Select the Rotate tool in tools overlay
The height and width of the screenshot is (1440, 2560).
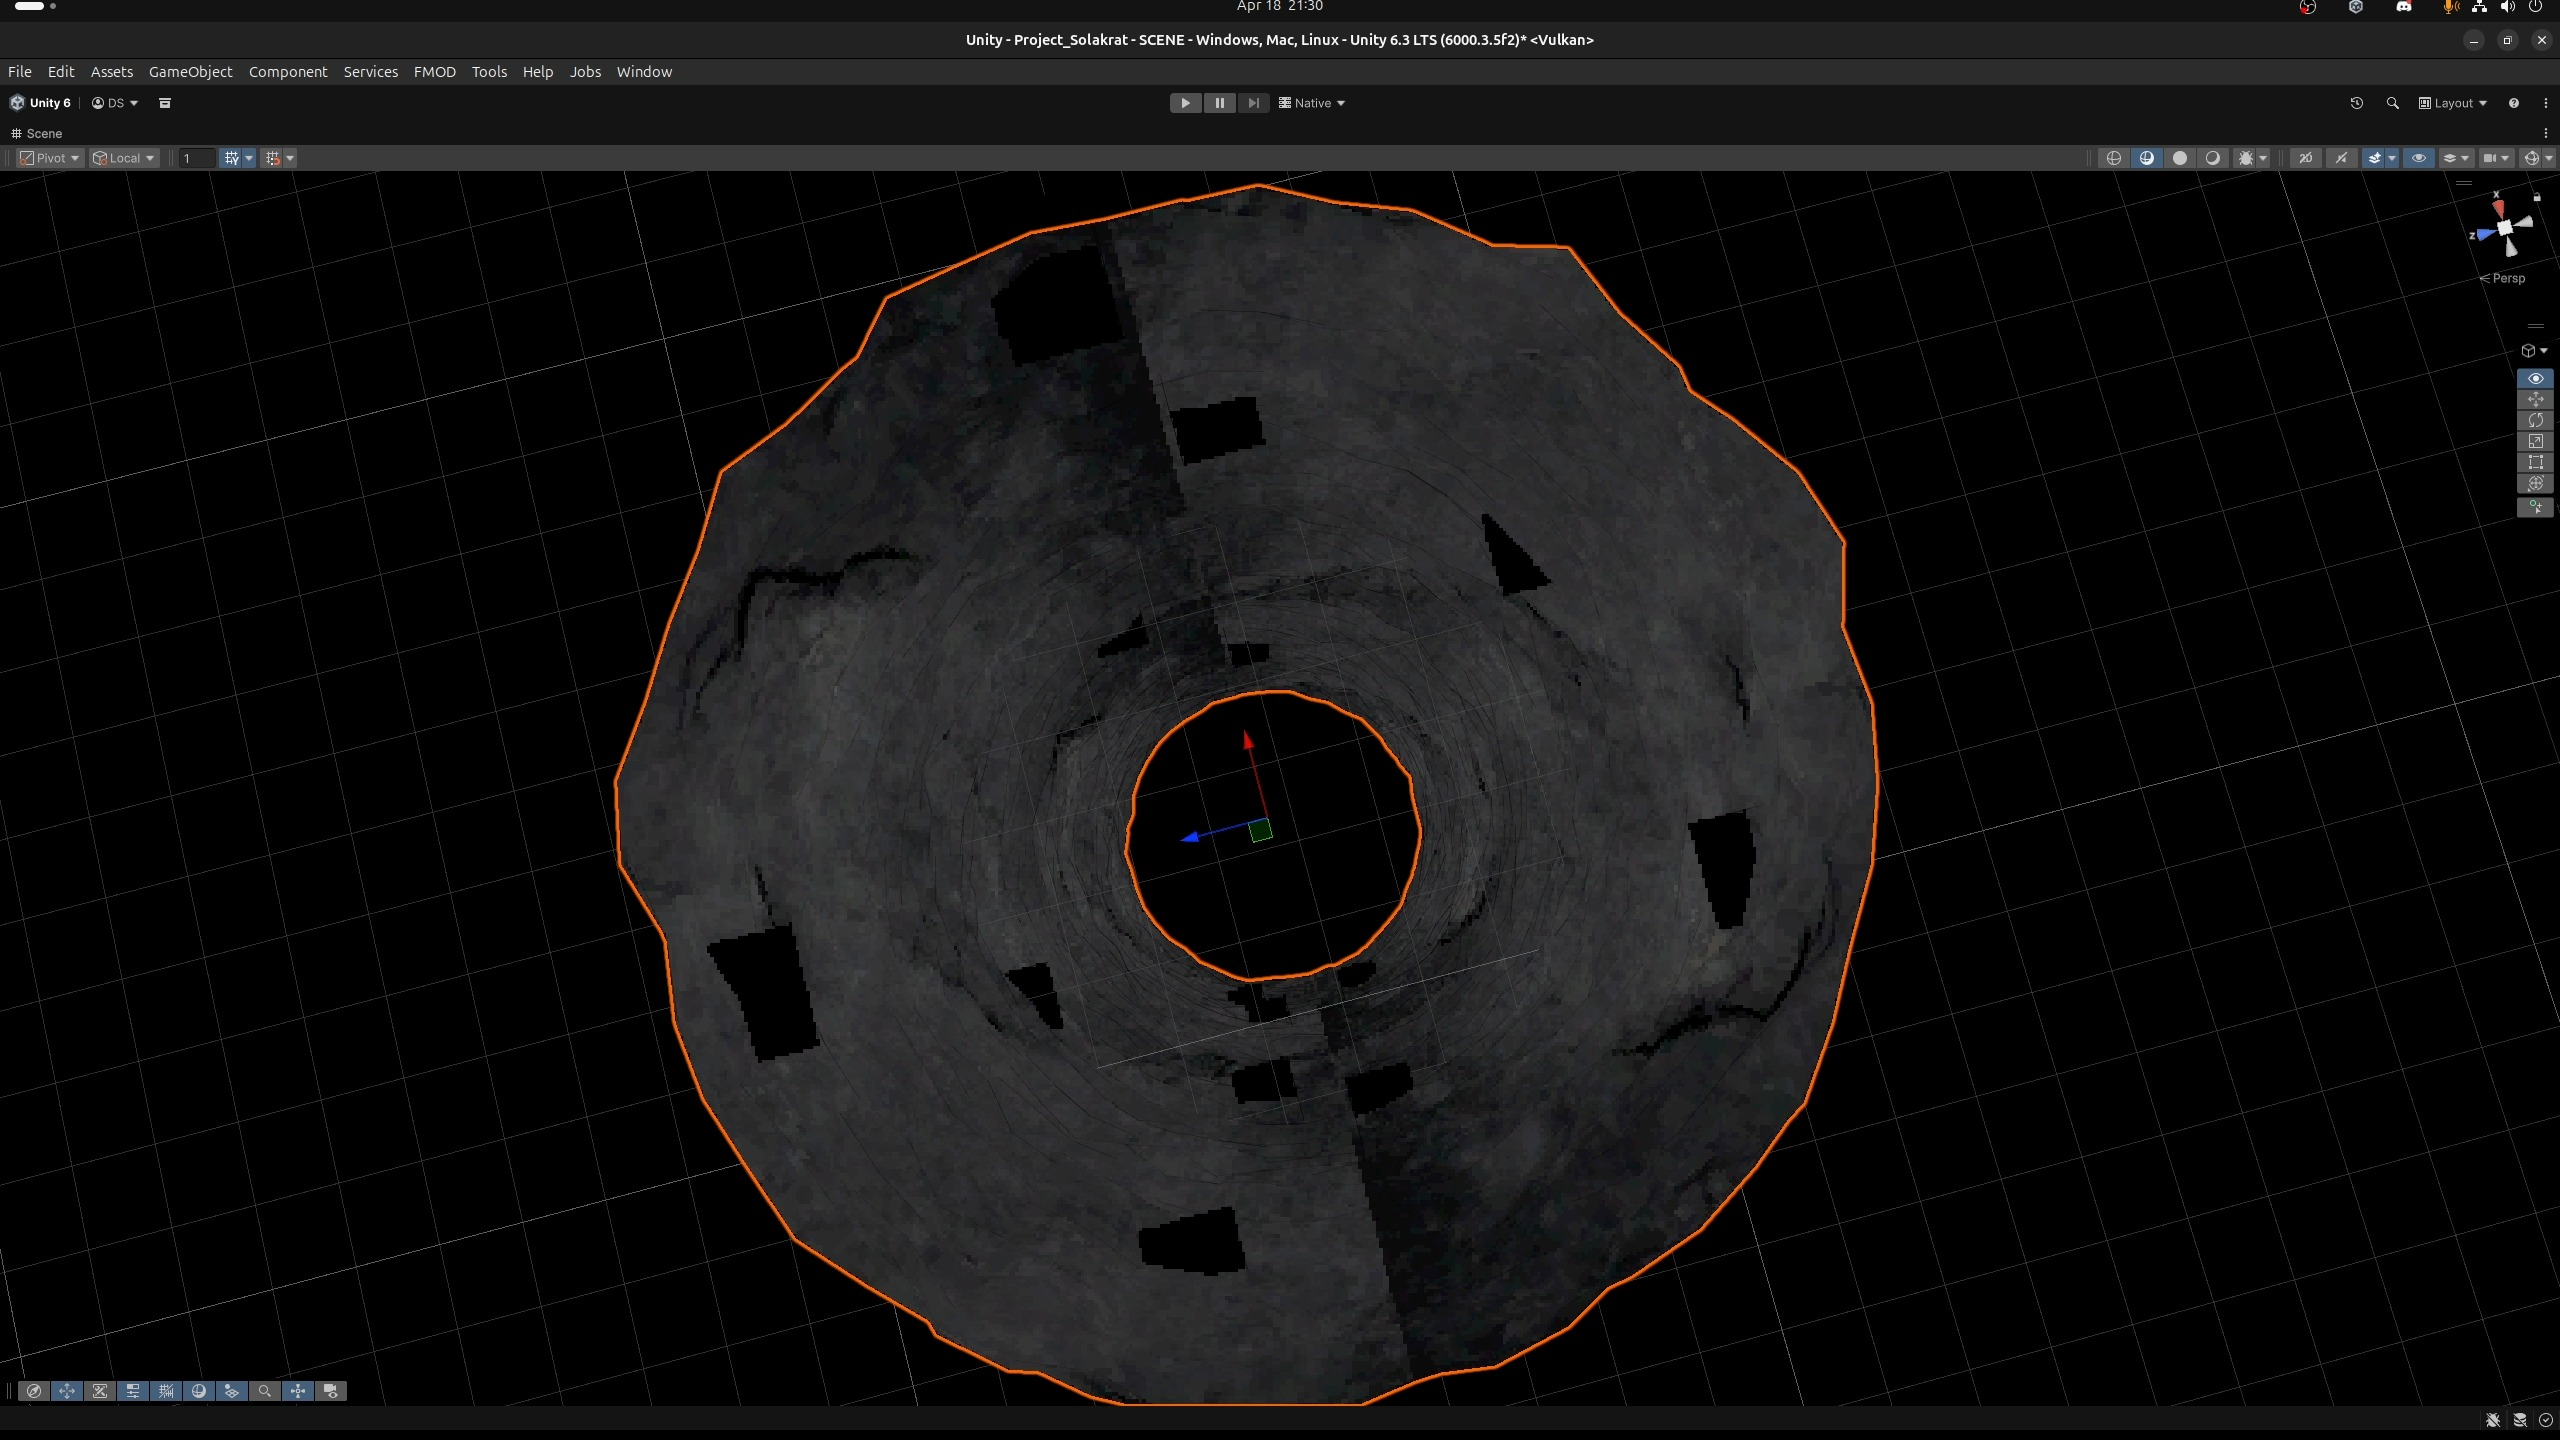(2535, 421)
